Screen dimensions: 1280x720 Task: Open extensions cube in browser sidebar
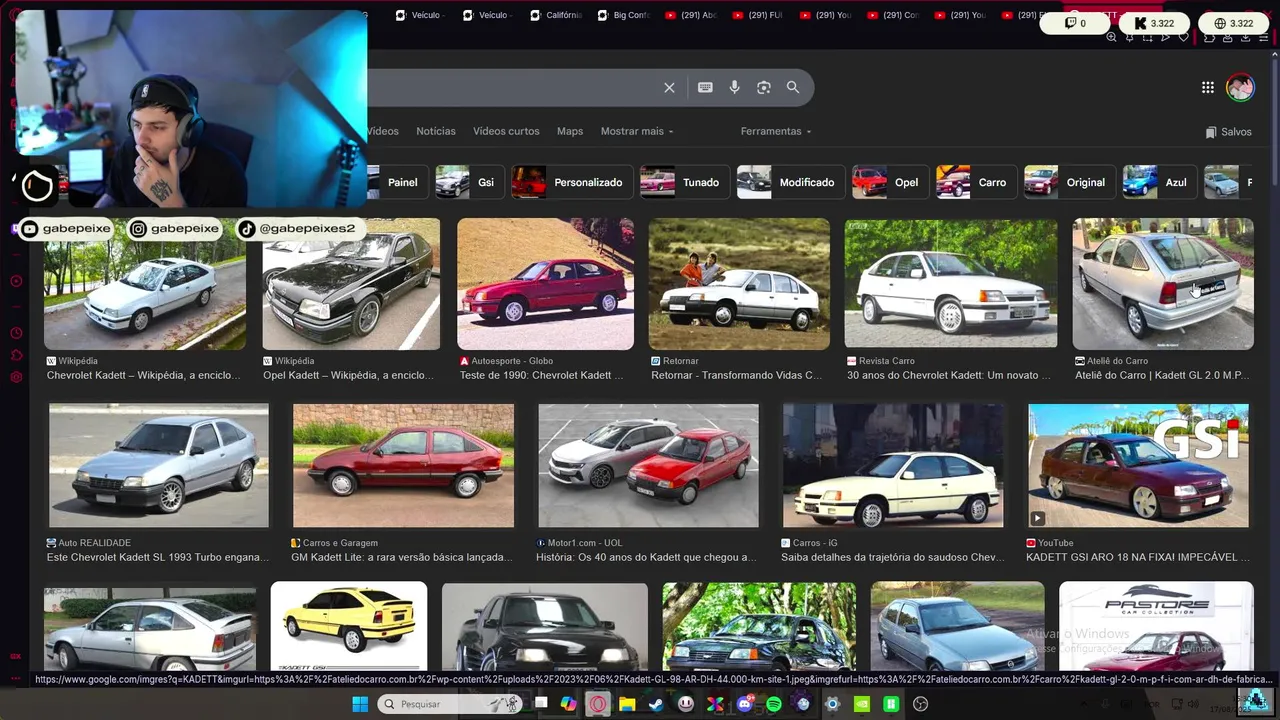click(x=15, y=355)
